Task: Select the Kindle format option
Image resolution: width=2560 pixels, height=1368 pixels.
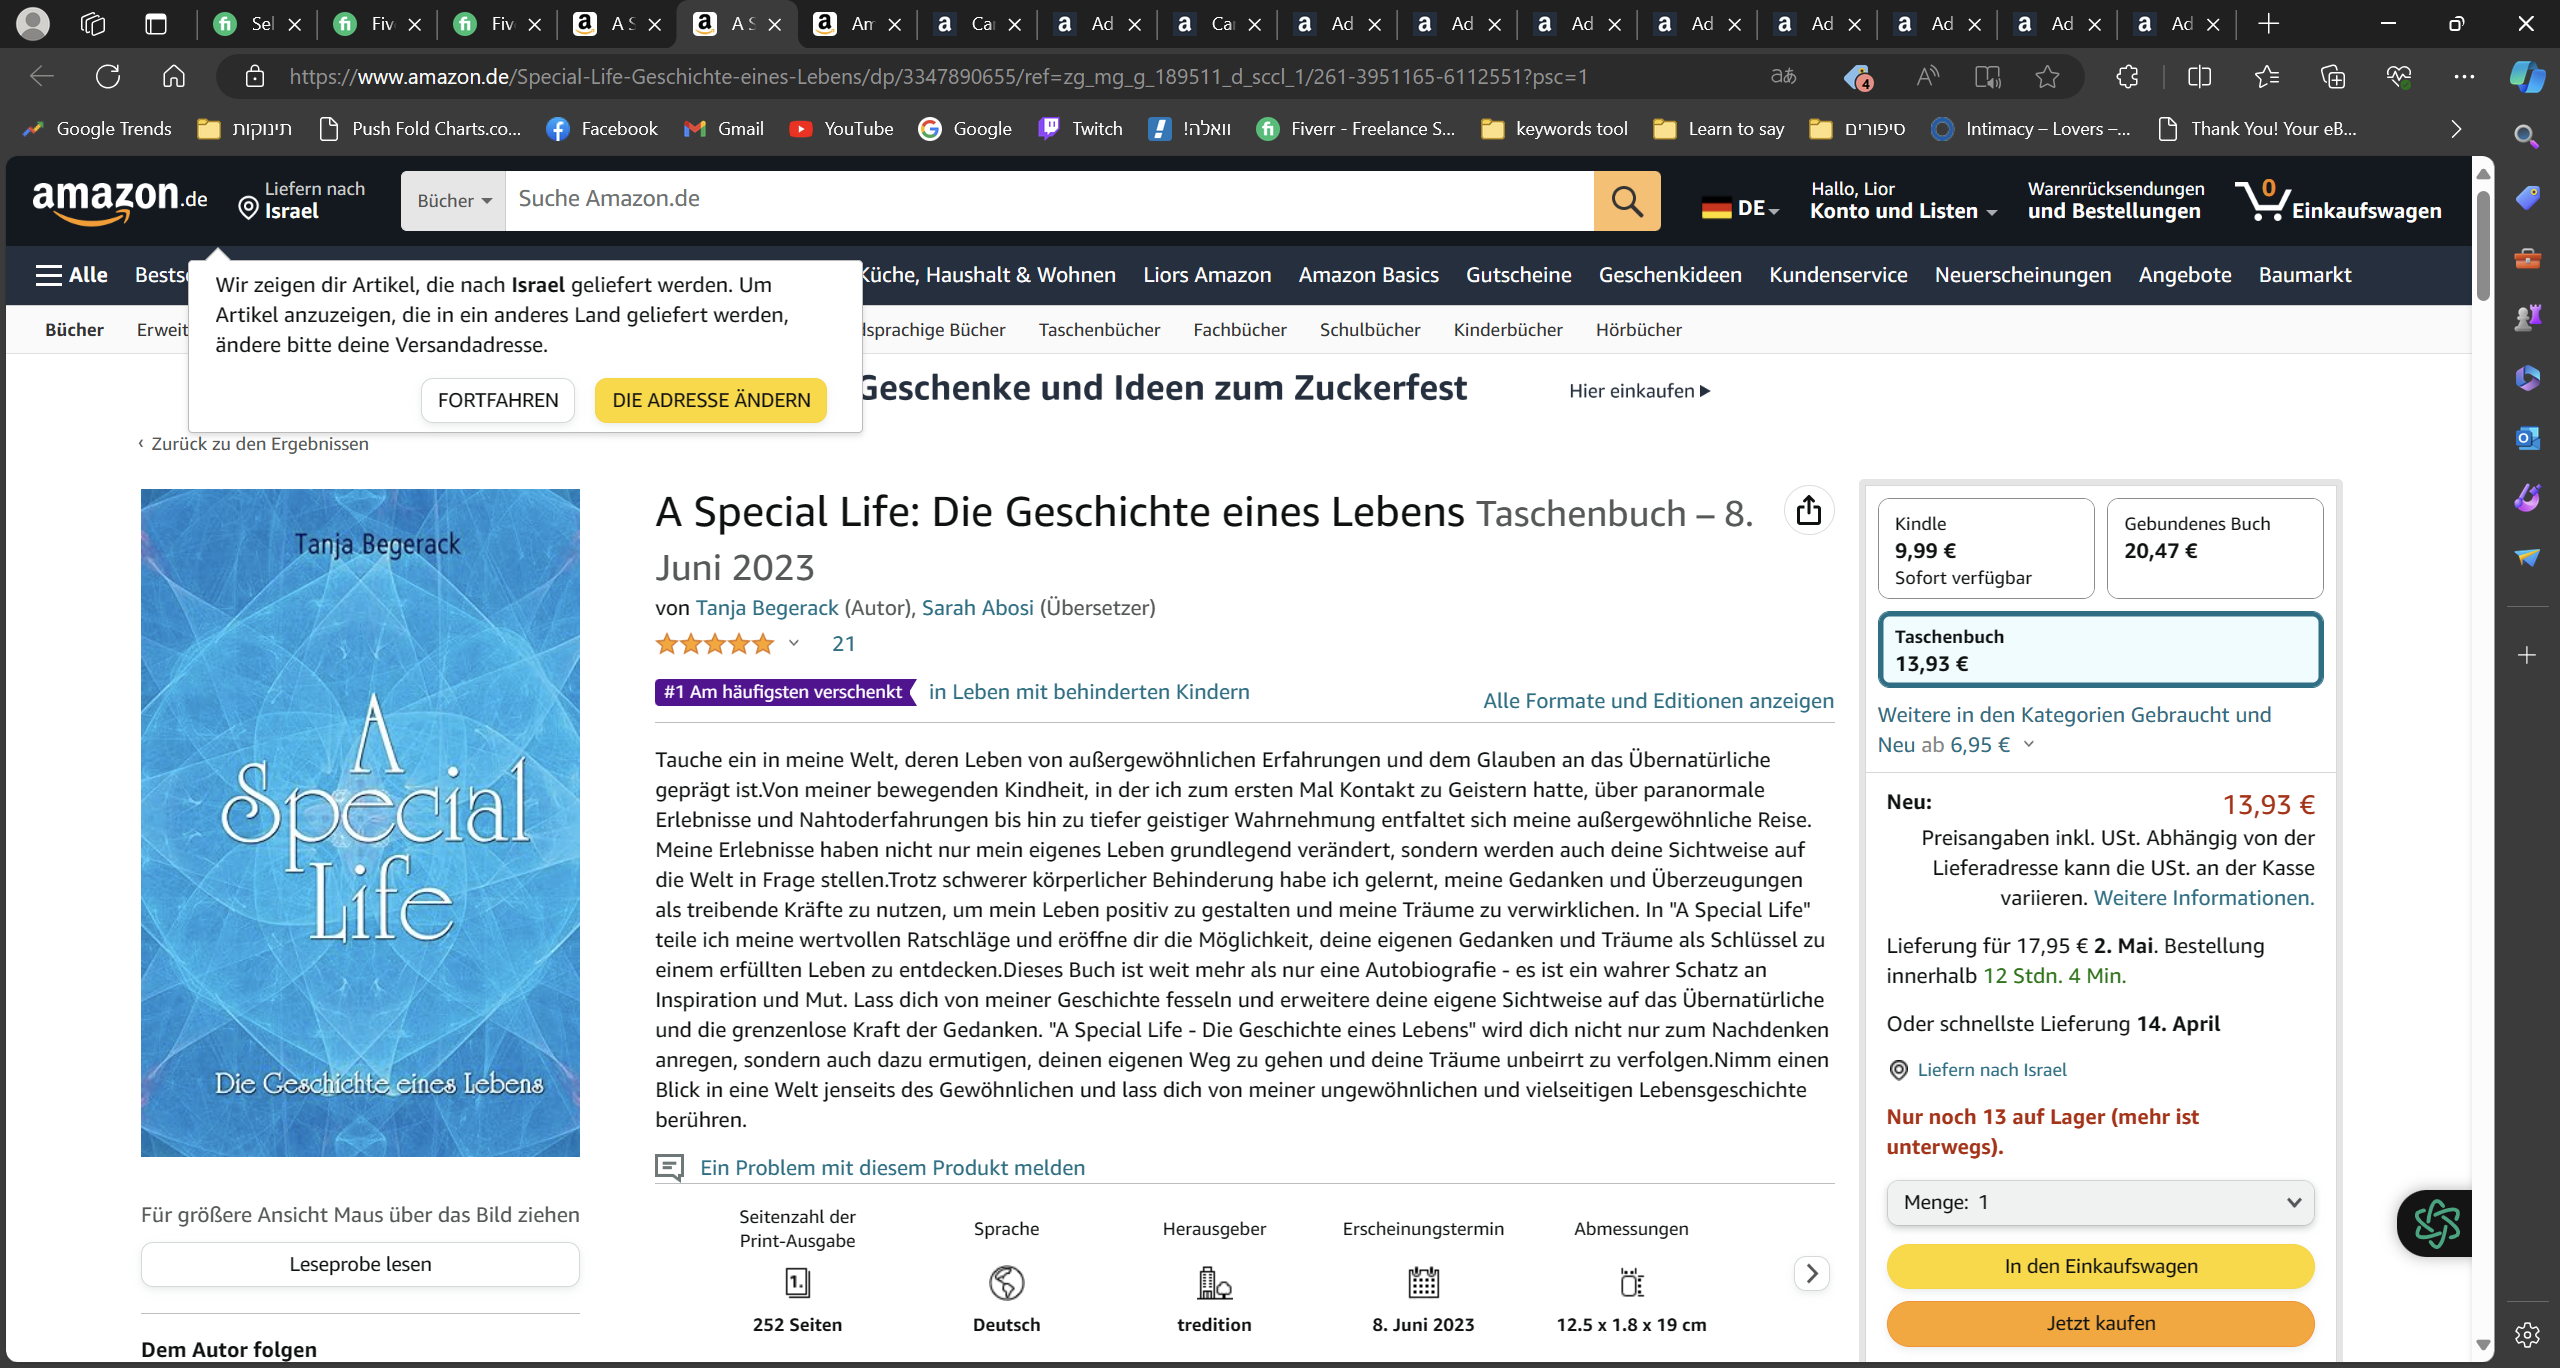Action: [1986, 549]
